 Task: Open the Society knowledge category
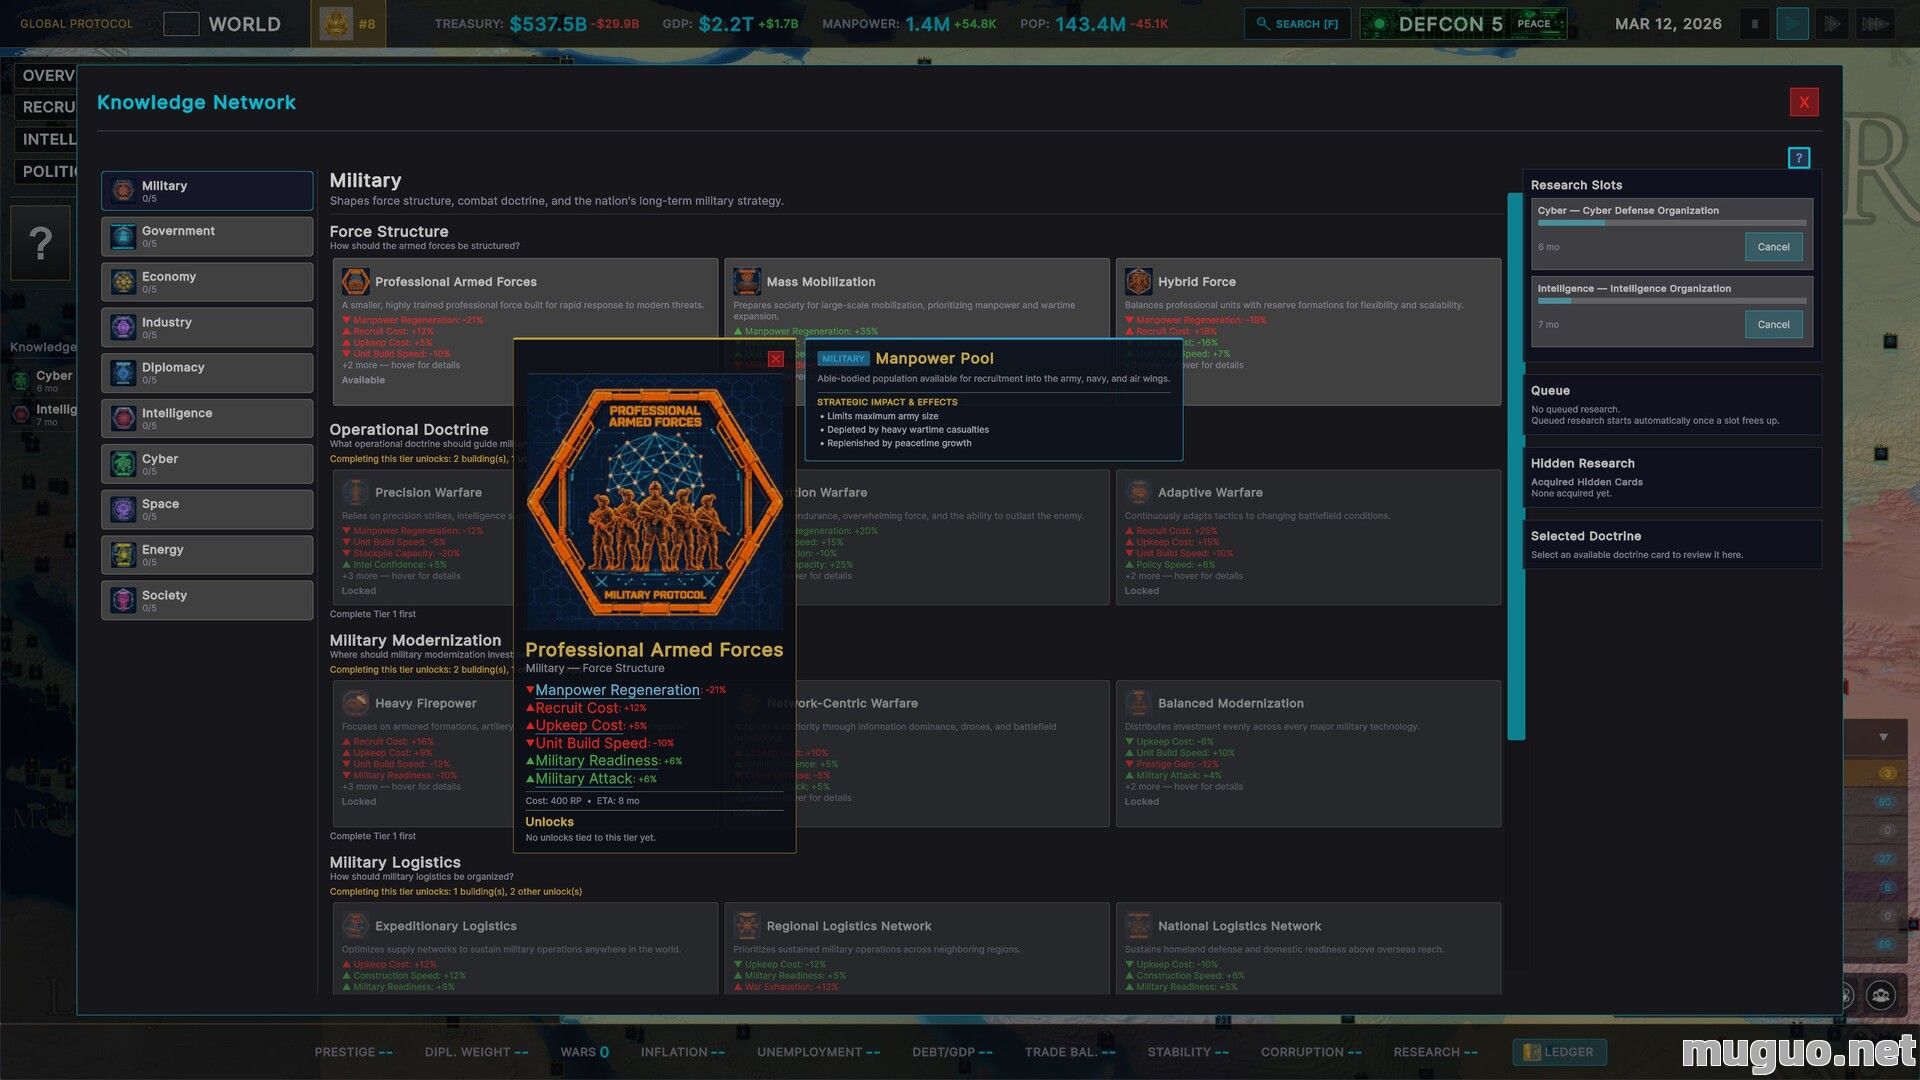point(207,601)
